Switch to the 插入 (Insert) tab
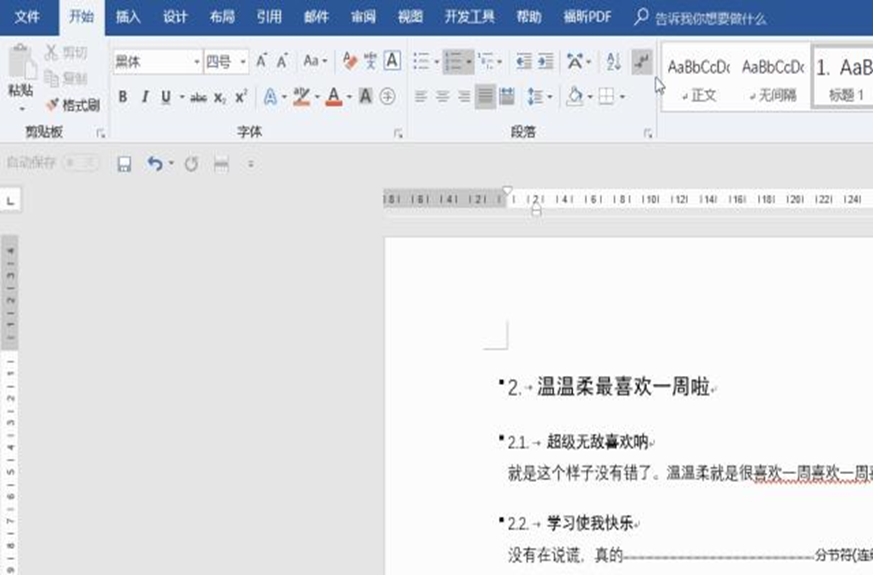Image resolution: width=873 pixels, height=575 pixels. [x=128, y=17]
